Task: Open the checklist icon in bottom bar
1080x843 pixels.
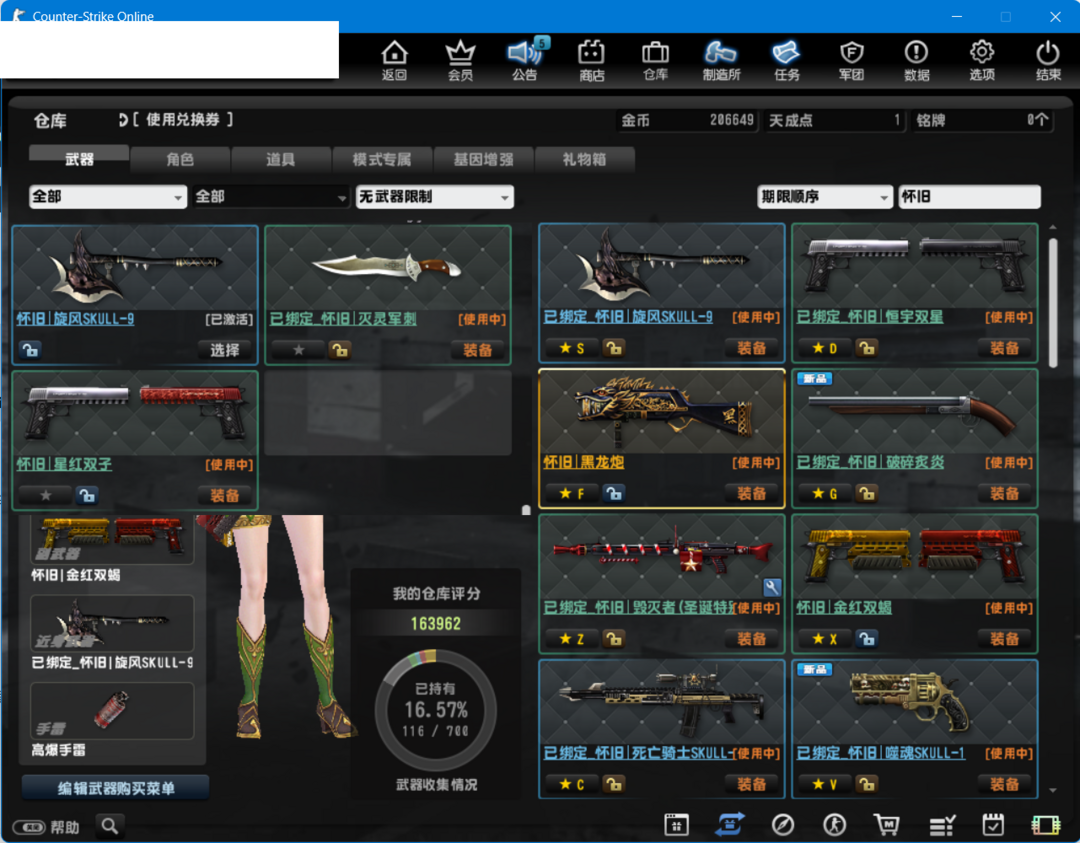Action: pos(942,824)
